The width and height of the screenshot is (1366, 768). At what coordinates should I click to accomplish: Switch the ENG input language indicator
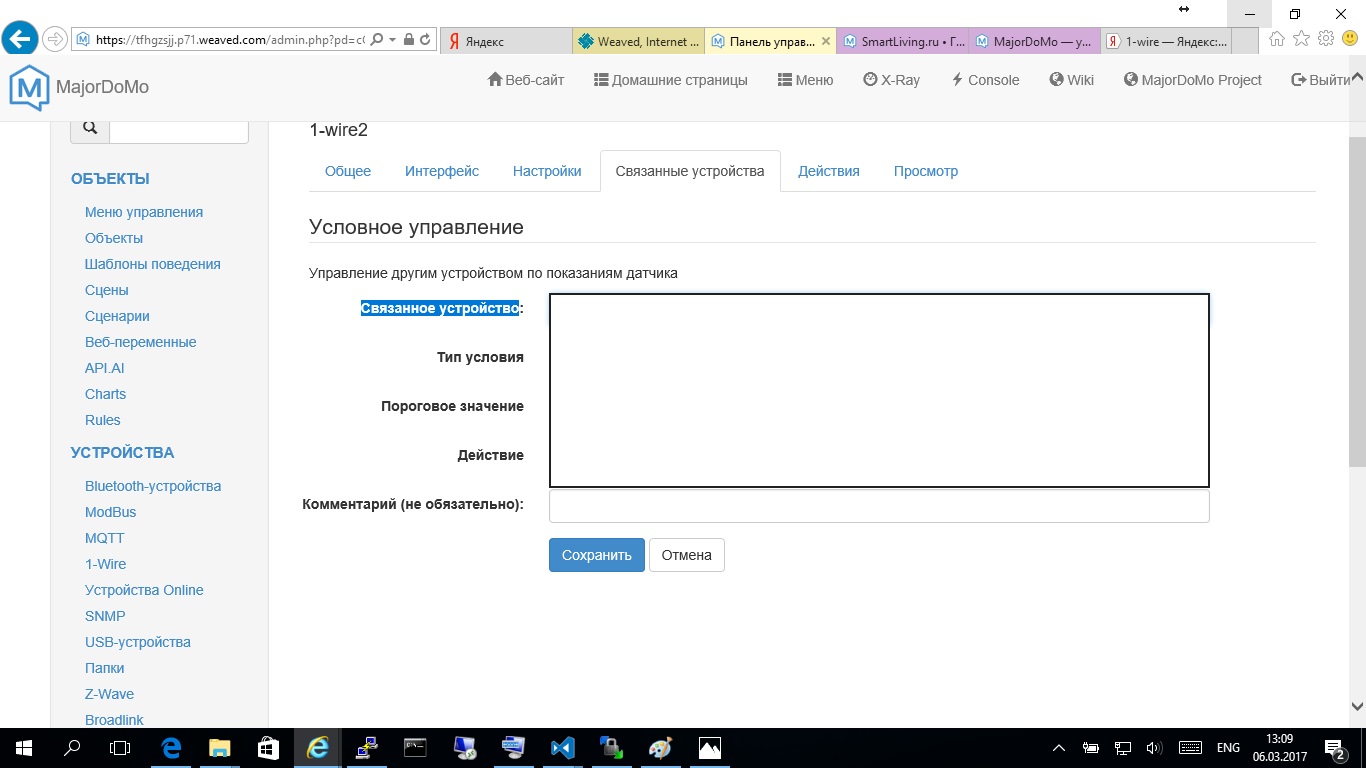(x=1228, y=748)
